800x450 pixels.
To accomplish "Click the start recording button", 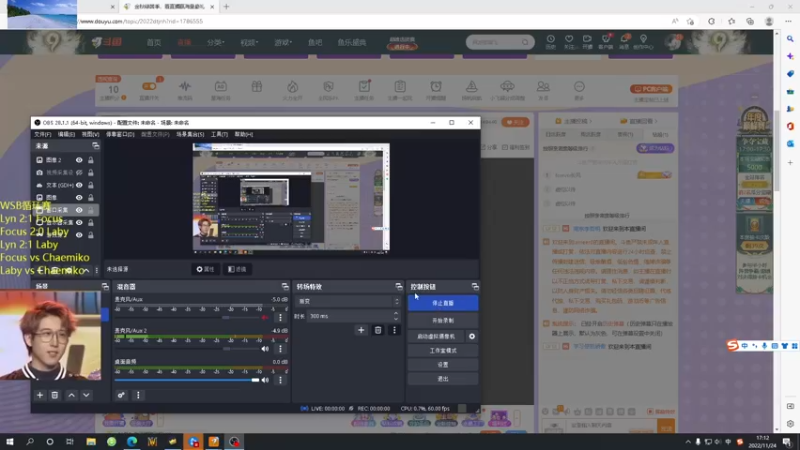I will [443, 320].
